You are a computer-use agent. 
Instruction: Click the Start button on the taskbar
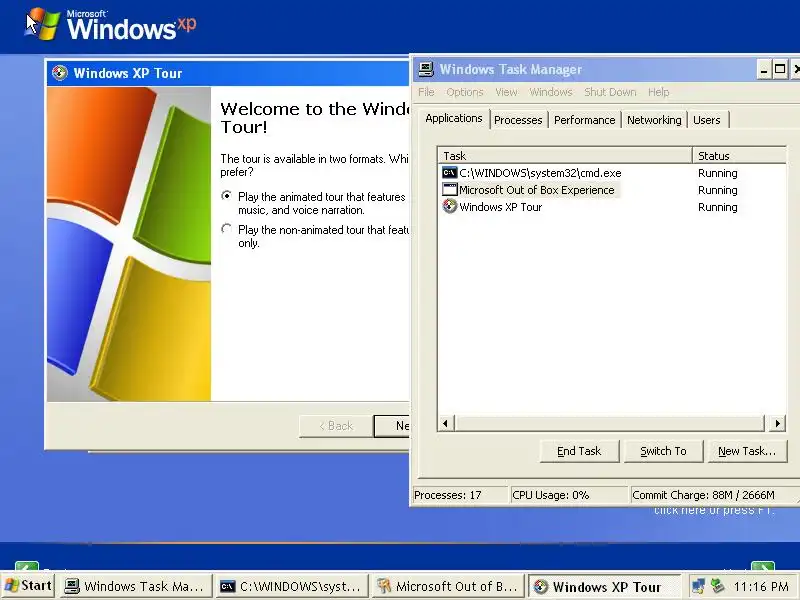tap(29, 586)
